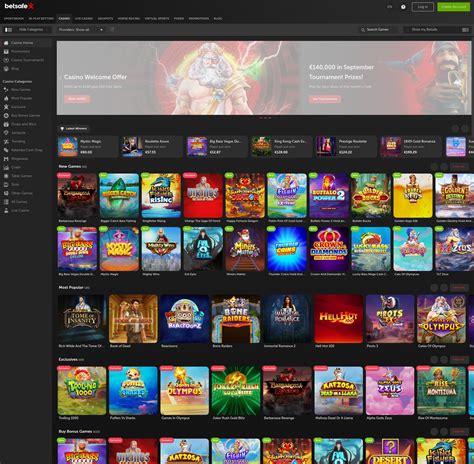Screen dimensions: 474x464
Task: Click the Casino Welcome Offer red button
Action: [x=77, y=99]
